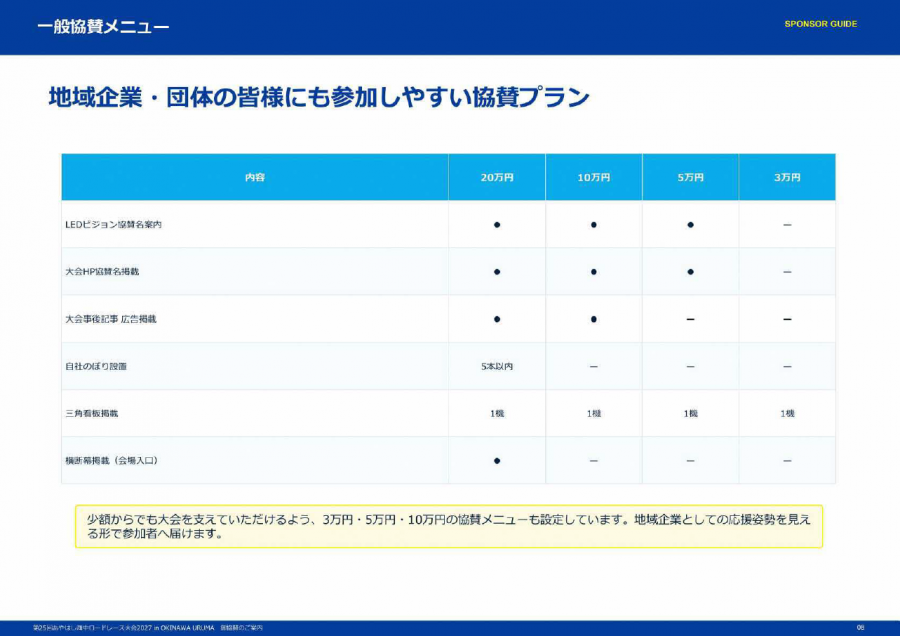The height and width of the screenshot is (636, 900).
Task: Click the row label "三角看板掲載"
Action: tap(91, 413)
